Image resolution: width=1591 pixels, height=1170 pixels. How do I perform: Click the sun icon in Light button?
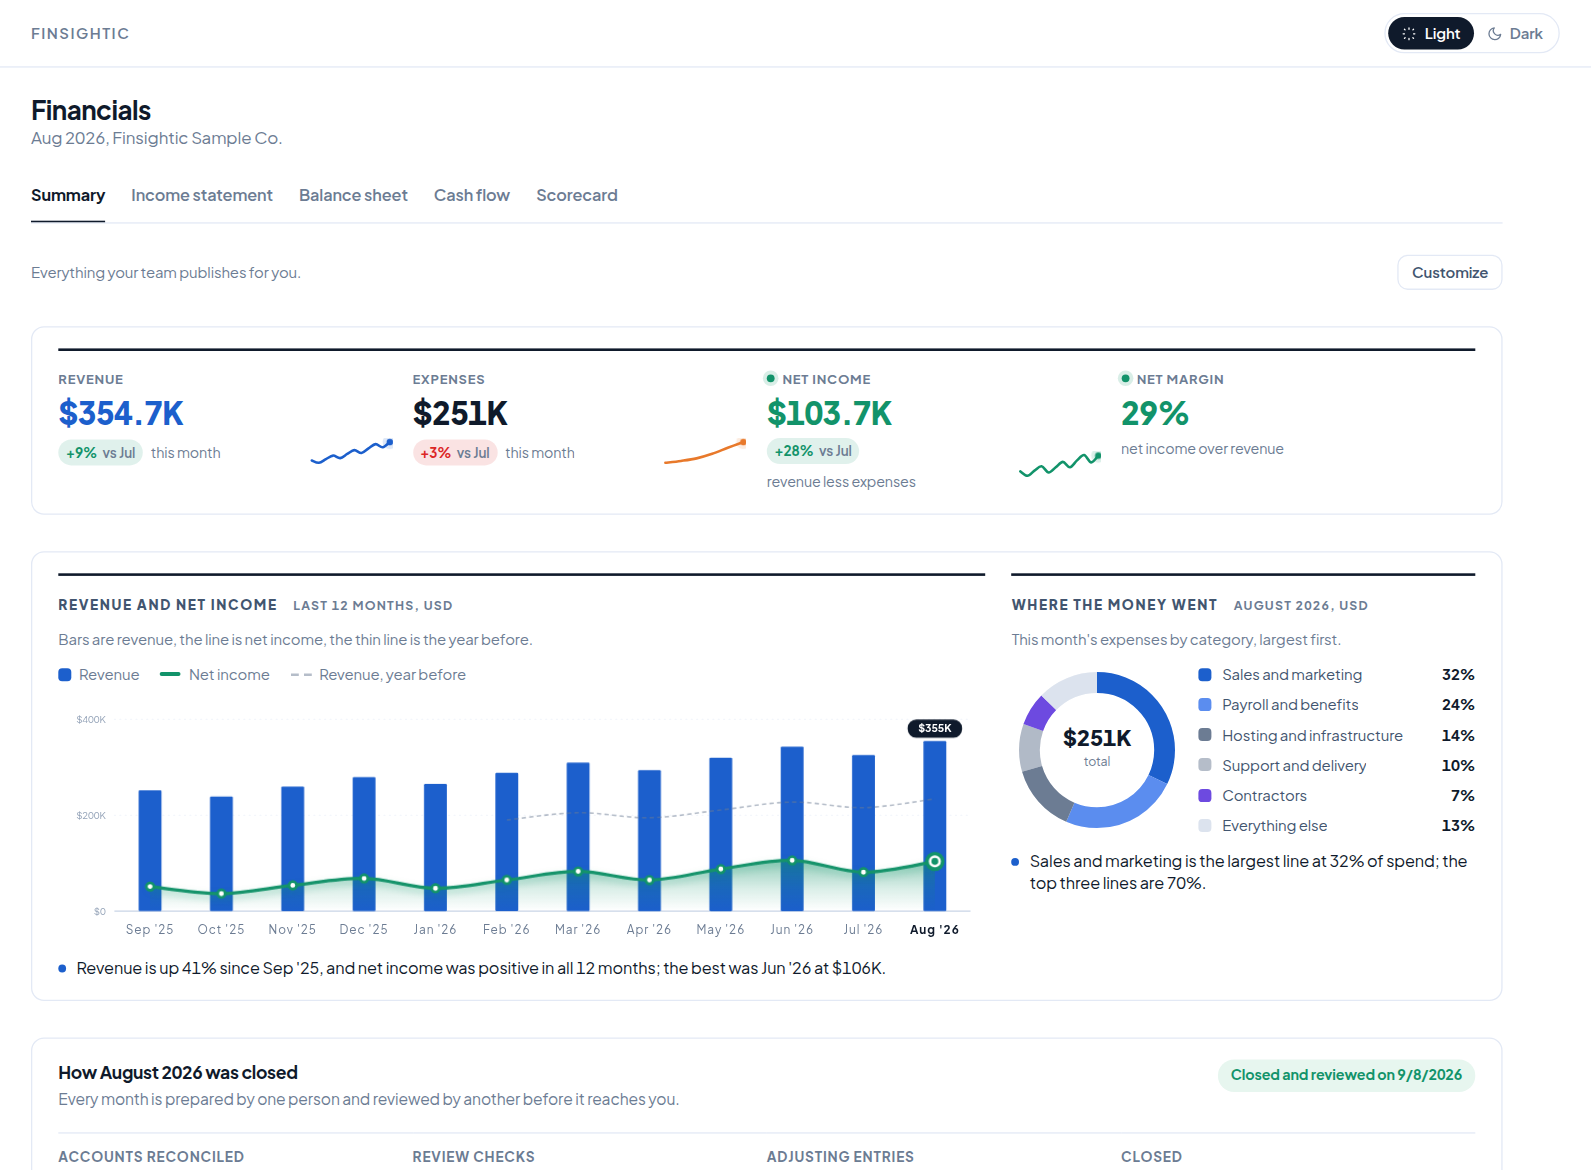click(1408, 34)
